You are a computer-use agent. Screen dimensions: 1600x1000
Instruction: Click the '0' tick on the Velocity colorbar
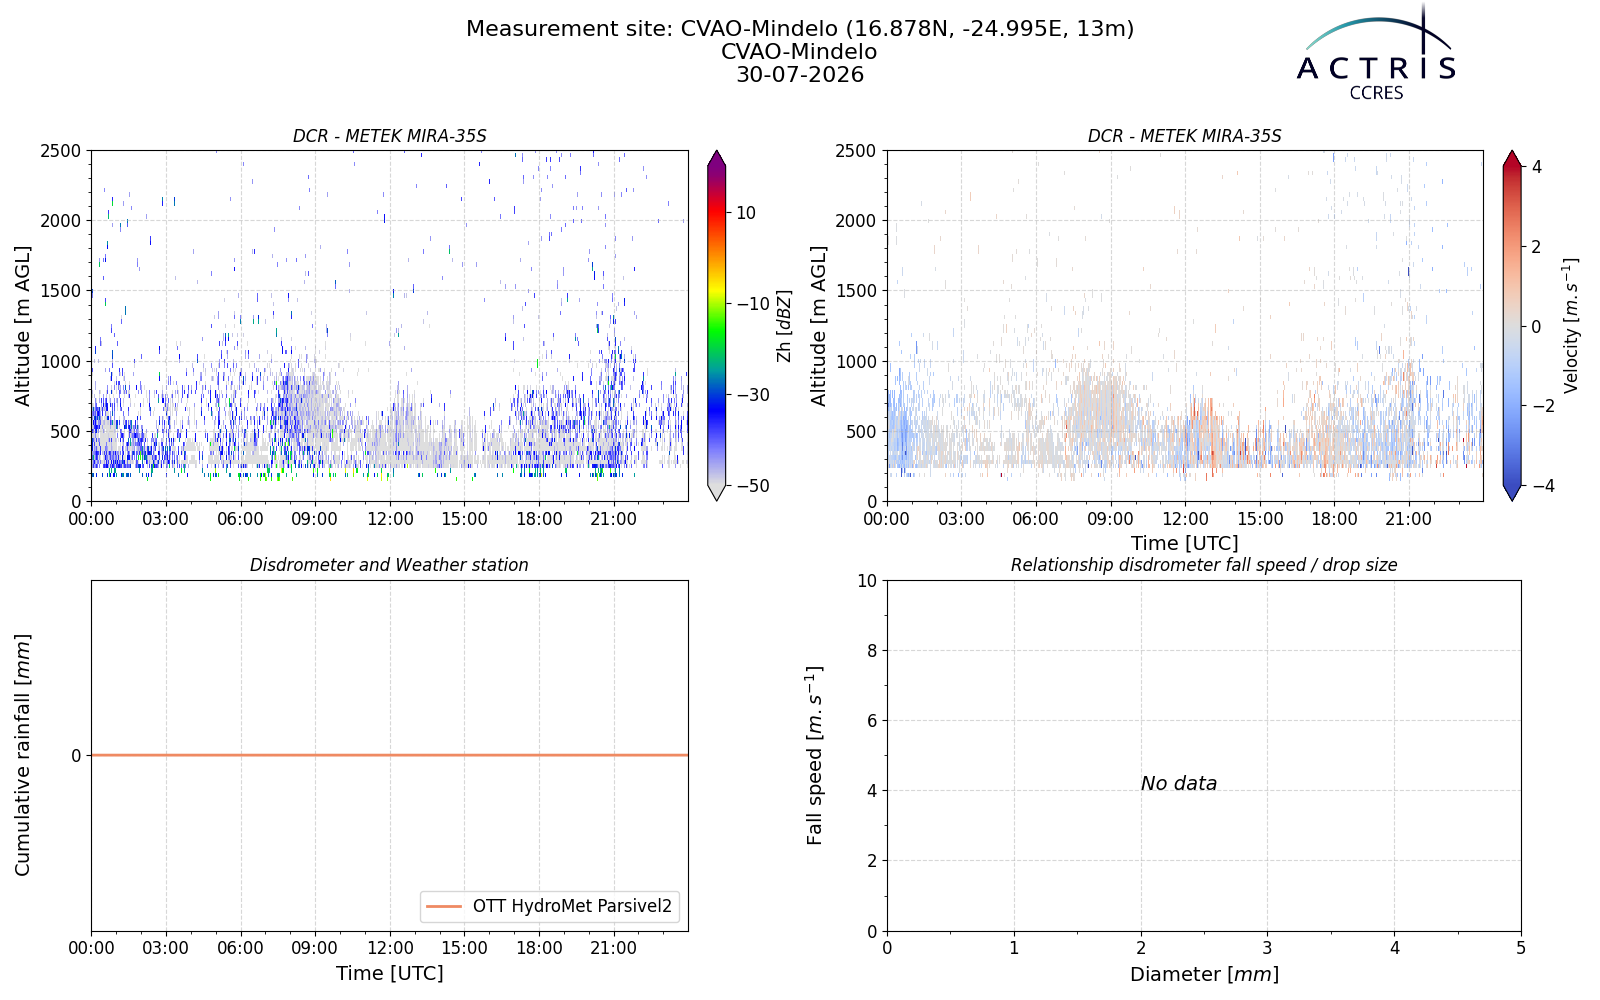click(x=1537, y=326)
